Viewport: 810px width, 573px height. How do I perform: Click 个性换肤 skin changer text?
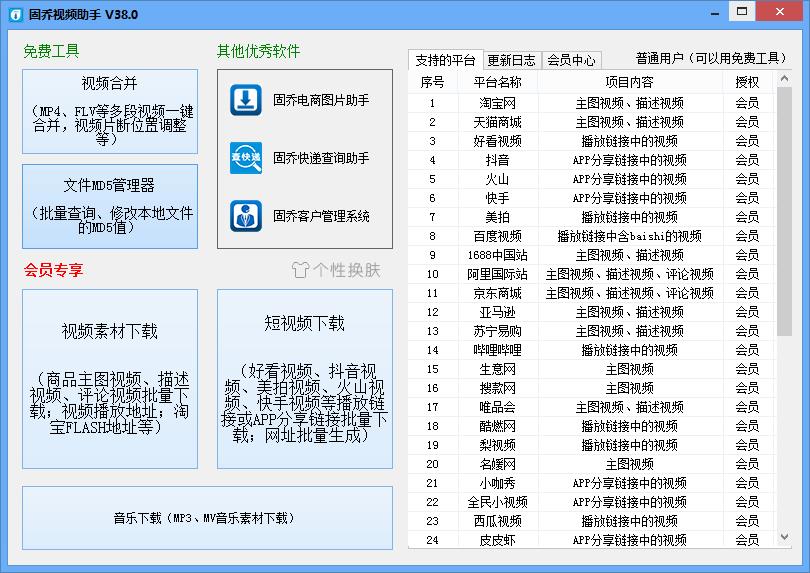(x=347, y=269)
